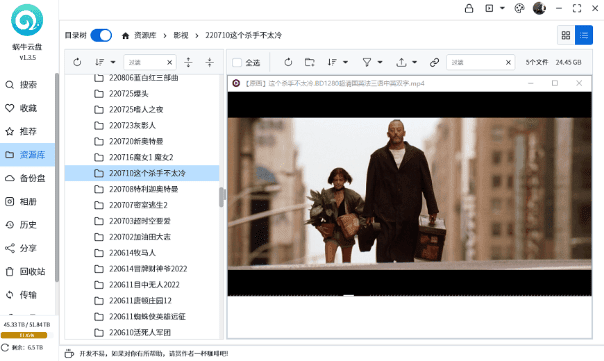This screenshot has height=361, width=604.
Task: Click the move-to-folder icon
Action: (310, 62)
